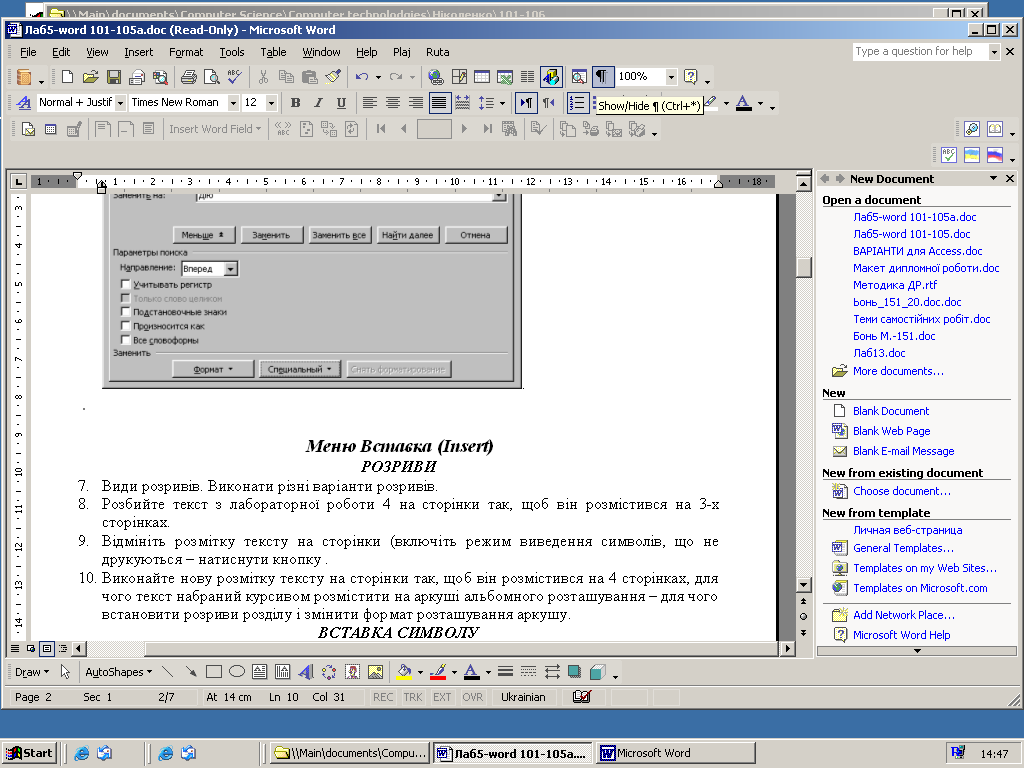The width and height of the screenshot is (1024, 768).
Task: Apply yellow Fill Color bucket in Drawing toolbar
Action: (x=404, y=671)
